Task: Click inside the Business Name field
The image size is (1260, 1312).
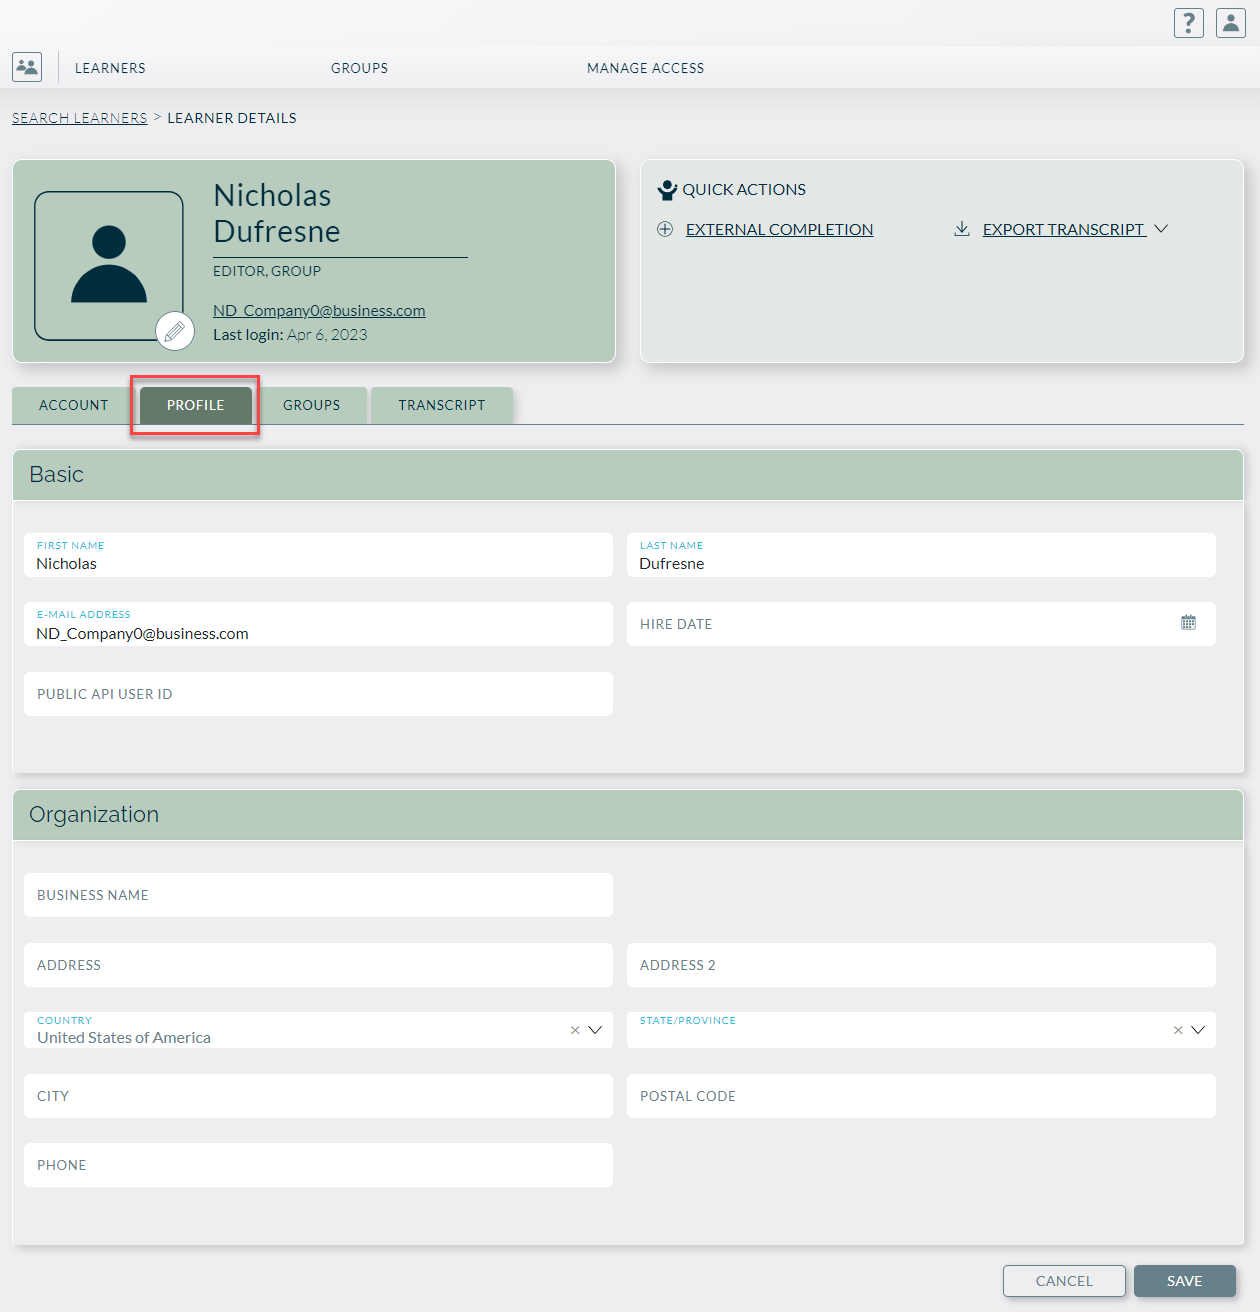Action: 318,894
